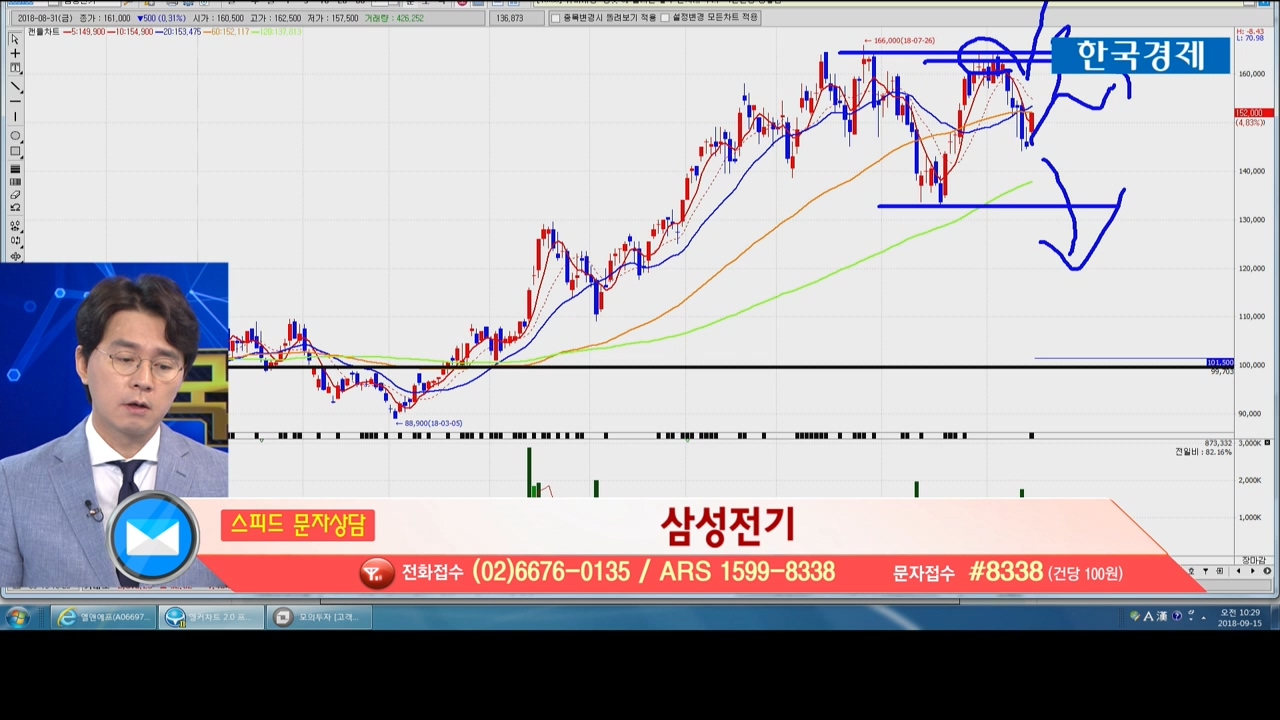Open the 모의투자 taskbar window
Viewport: 1280px width, 720px height.
(320, 617)
